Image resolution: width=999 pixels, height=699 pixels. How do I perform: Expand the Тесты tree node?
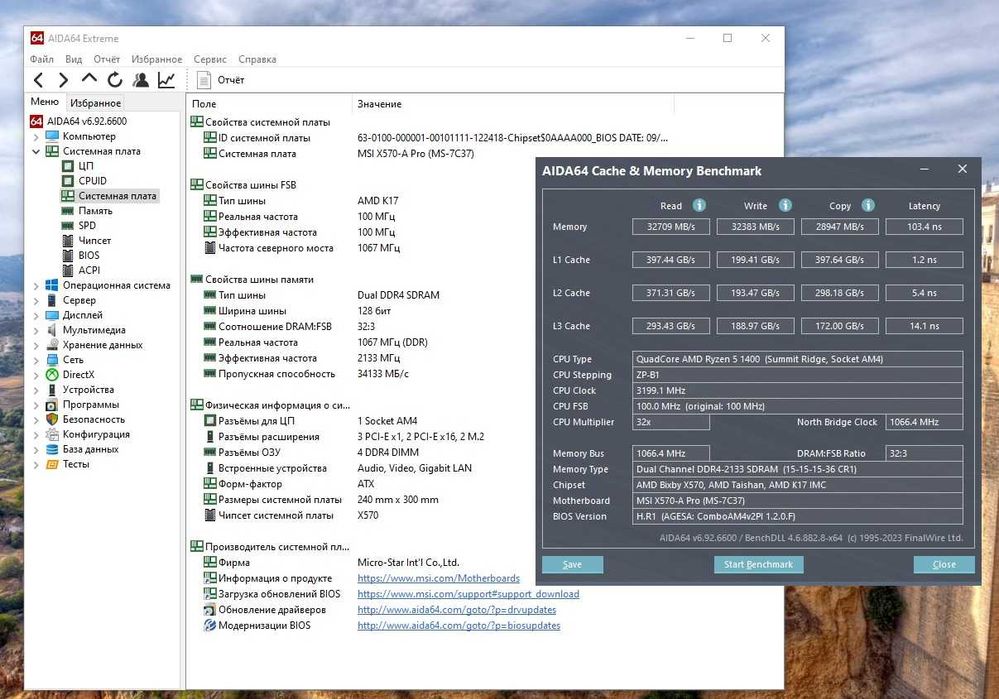36,465
